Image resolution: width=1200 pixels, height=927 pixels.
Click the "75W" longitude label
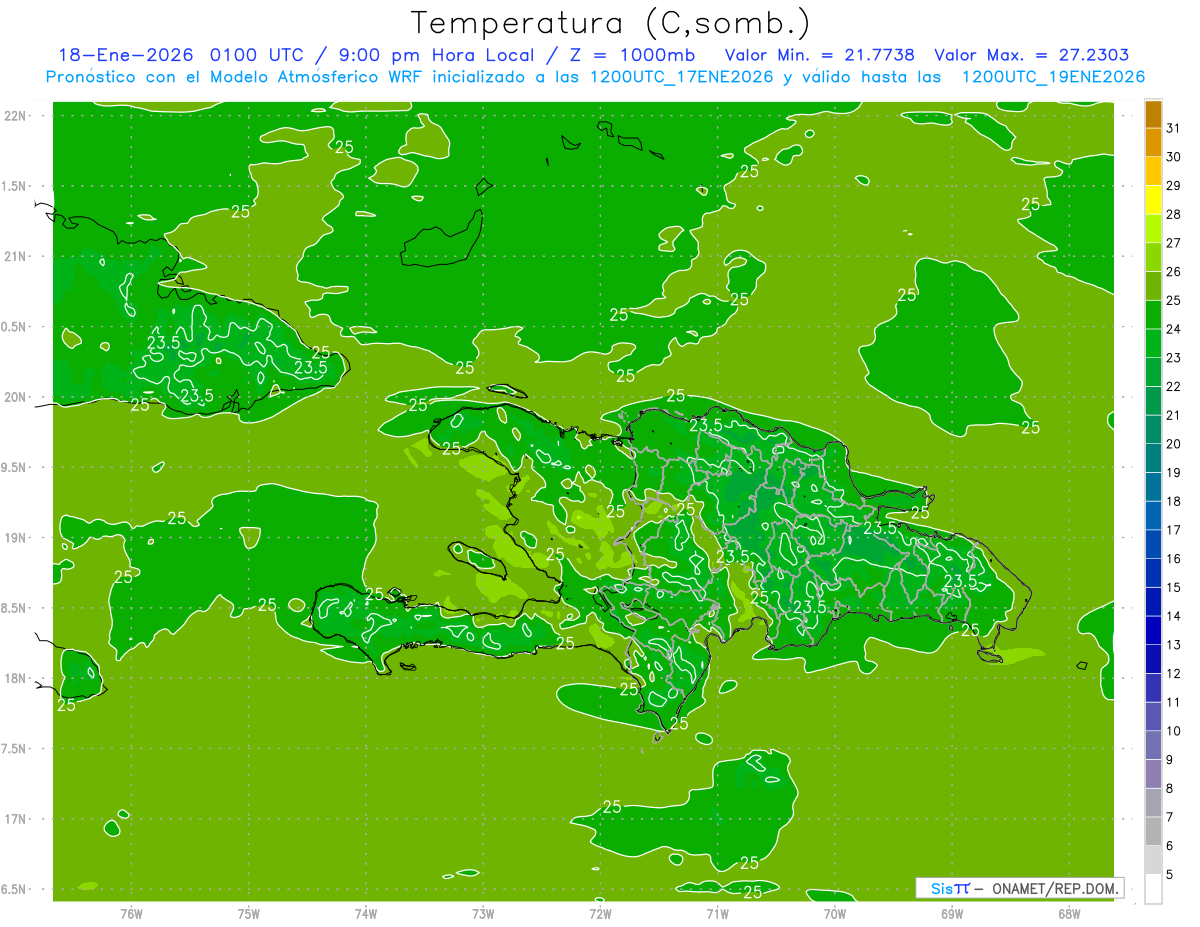[249, 913]
